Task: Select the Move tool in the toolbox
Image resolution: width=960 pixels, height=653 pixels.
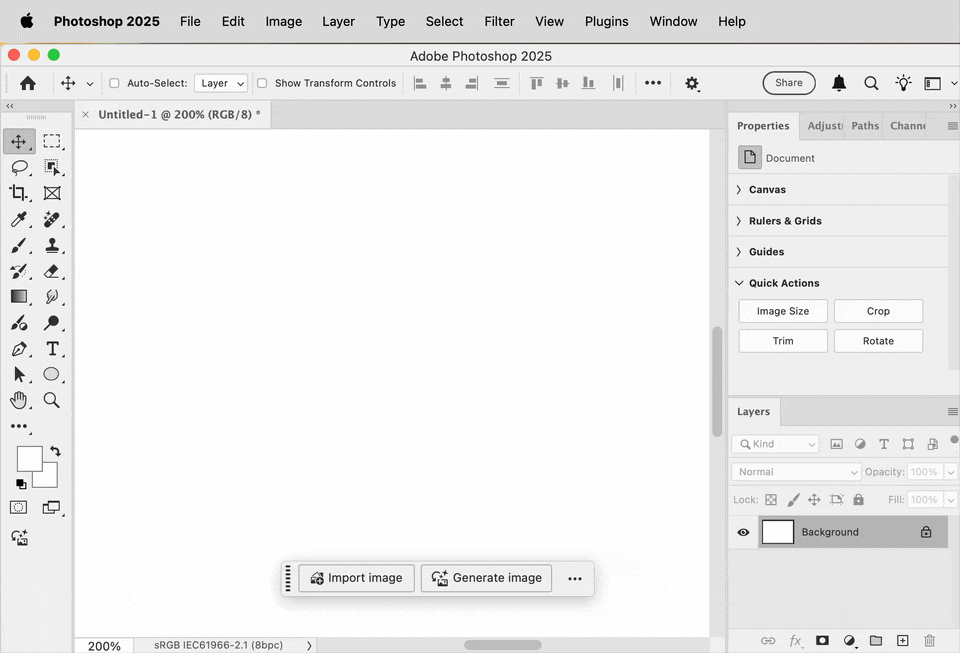Action: 18,141
